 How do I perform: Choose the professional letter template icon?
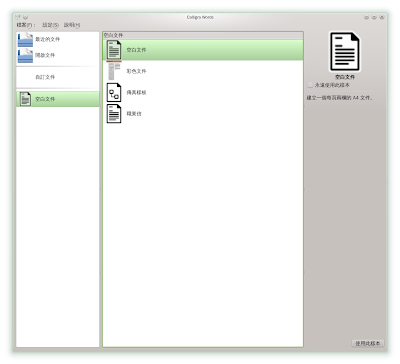coord(114,114)
